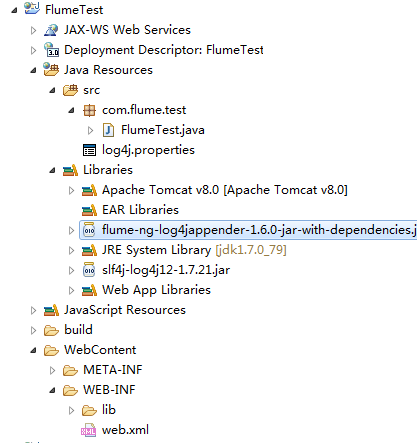
Task: Select the Apache Tomcat v8.0 label
Action: (225, 190)
